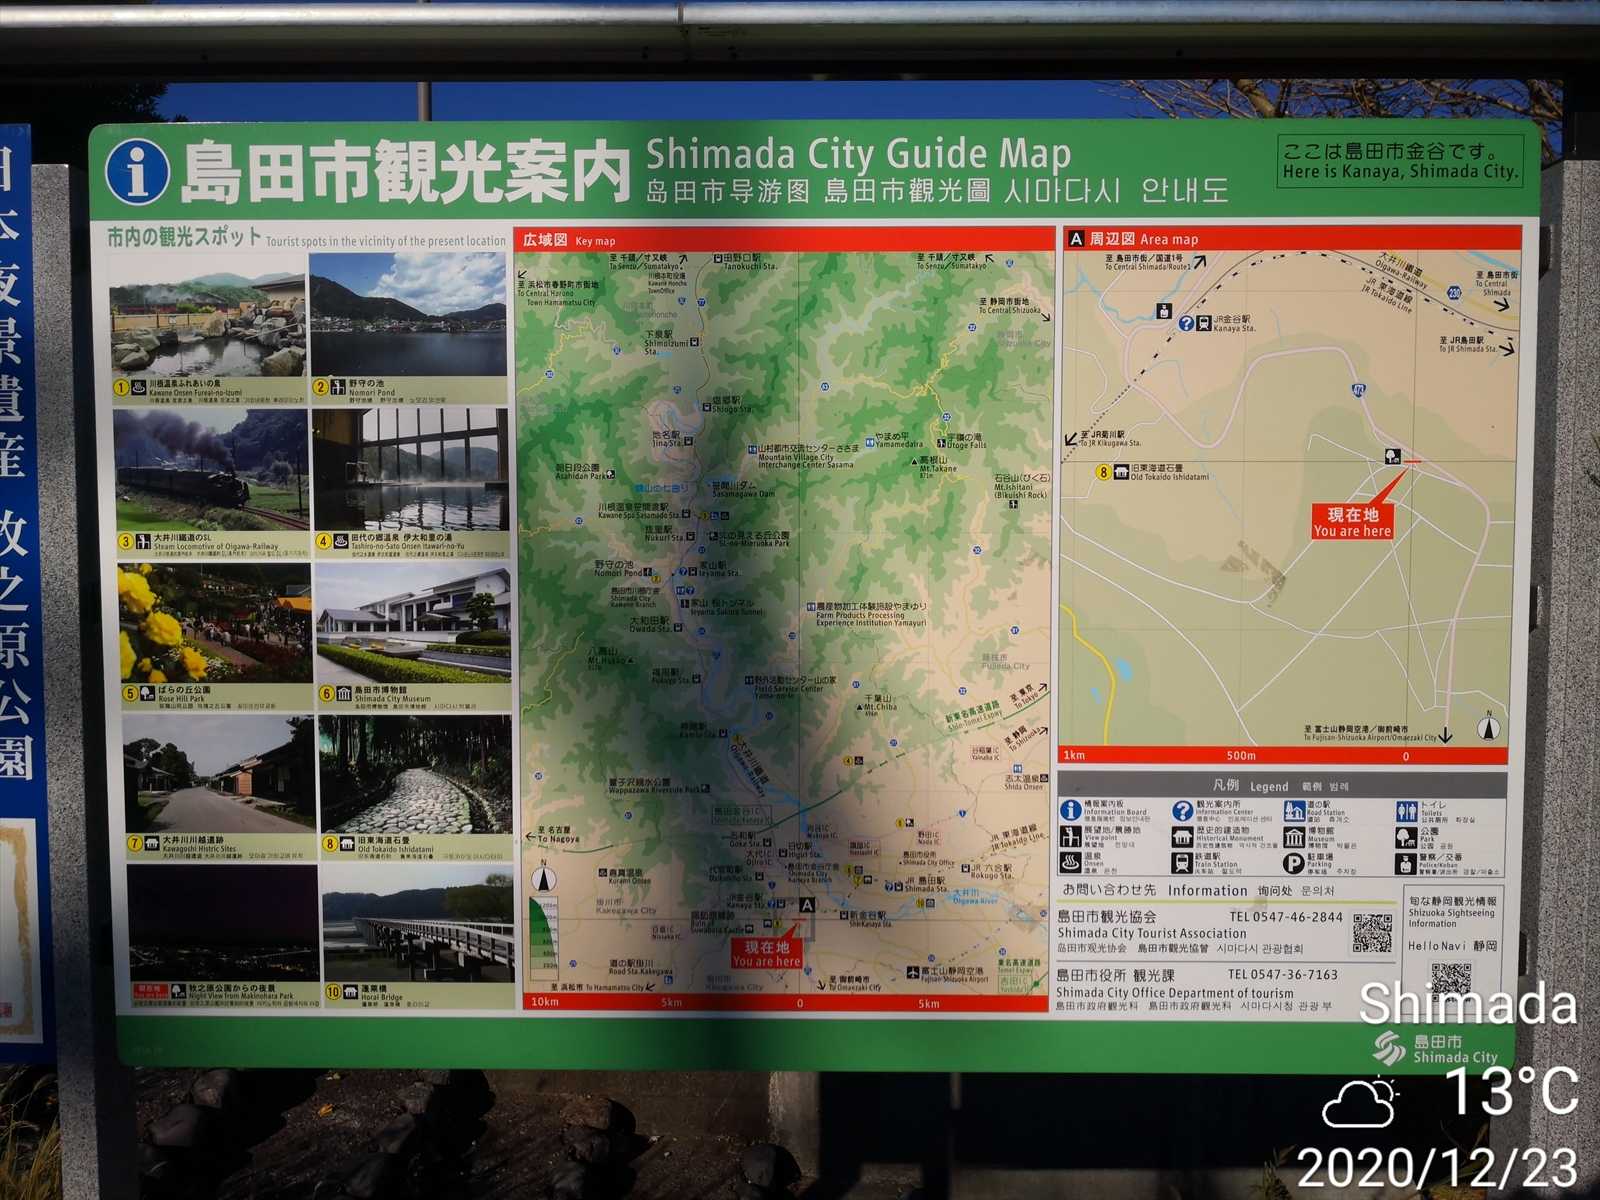Open the Horai Bridge photo

pos(417,925)
